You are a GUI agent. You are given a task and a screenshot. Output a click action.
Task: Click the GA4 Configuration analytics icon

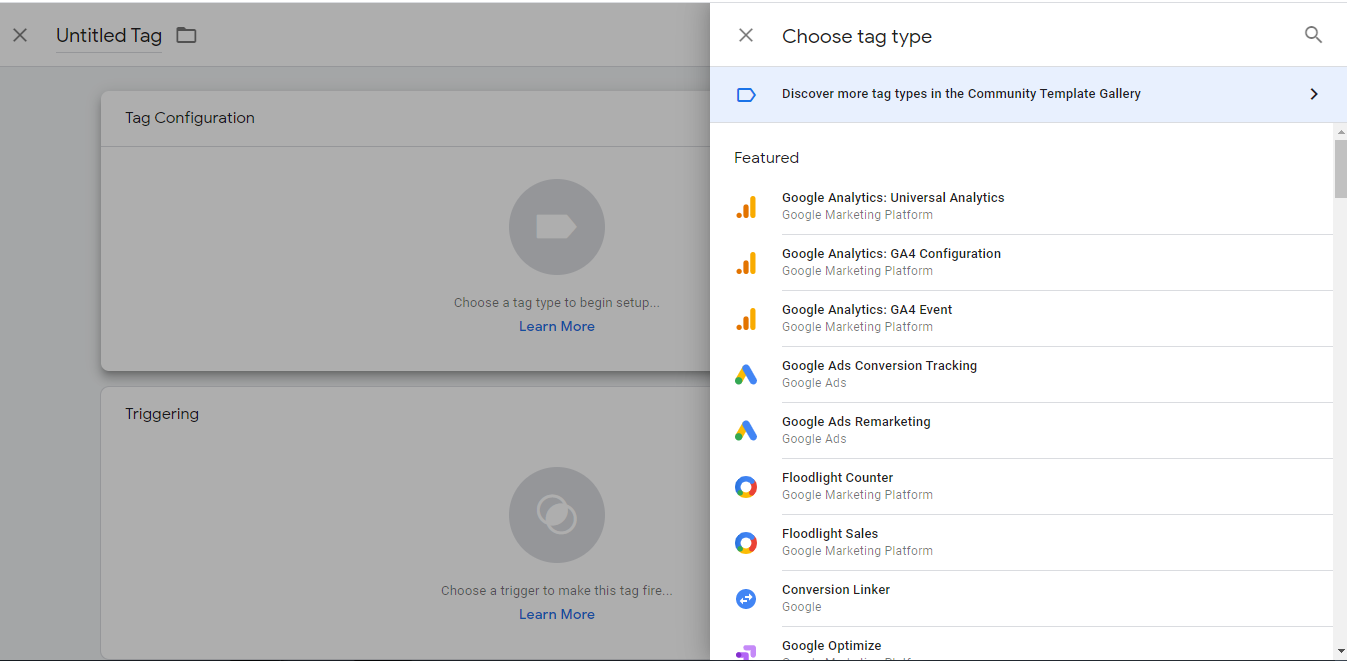746,262
